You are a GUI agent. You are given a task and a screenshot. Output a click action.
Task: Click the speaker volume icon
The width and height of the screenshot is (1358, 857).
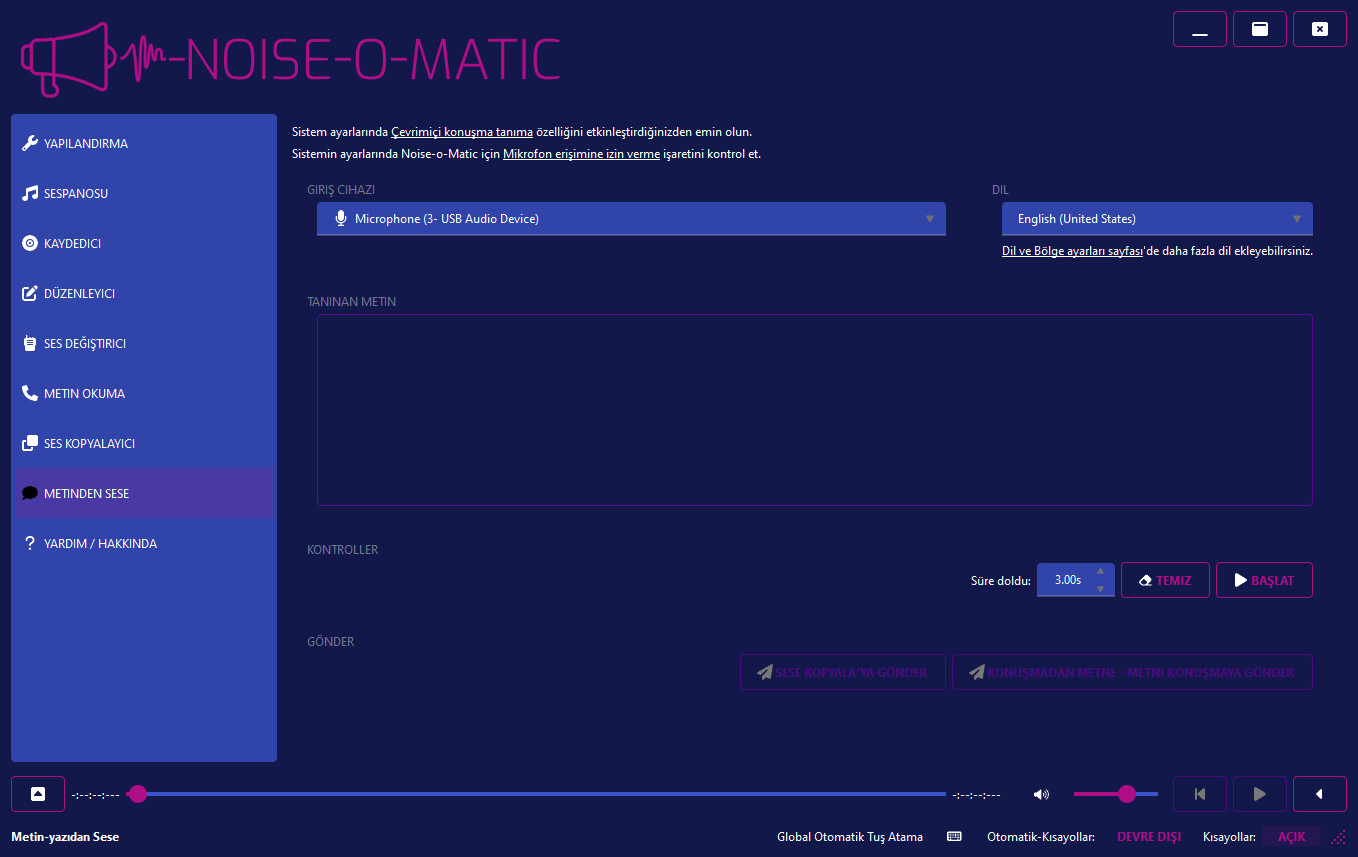[x=1041, y=794]
